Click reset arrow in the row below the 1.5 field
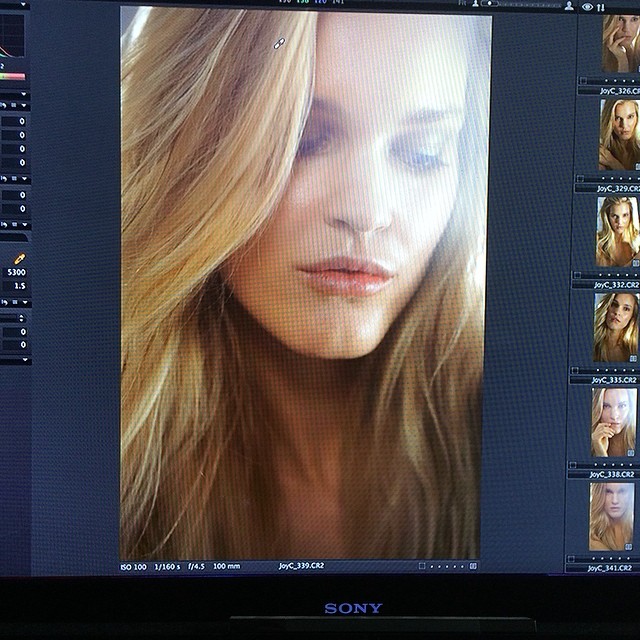Viewport: 640px width, 640px height. (x=4, y=302)
